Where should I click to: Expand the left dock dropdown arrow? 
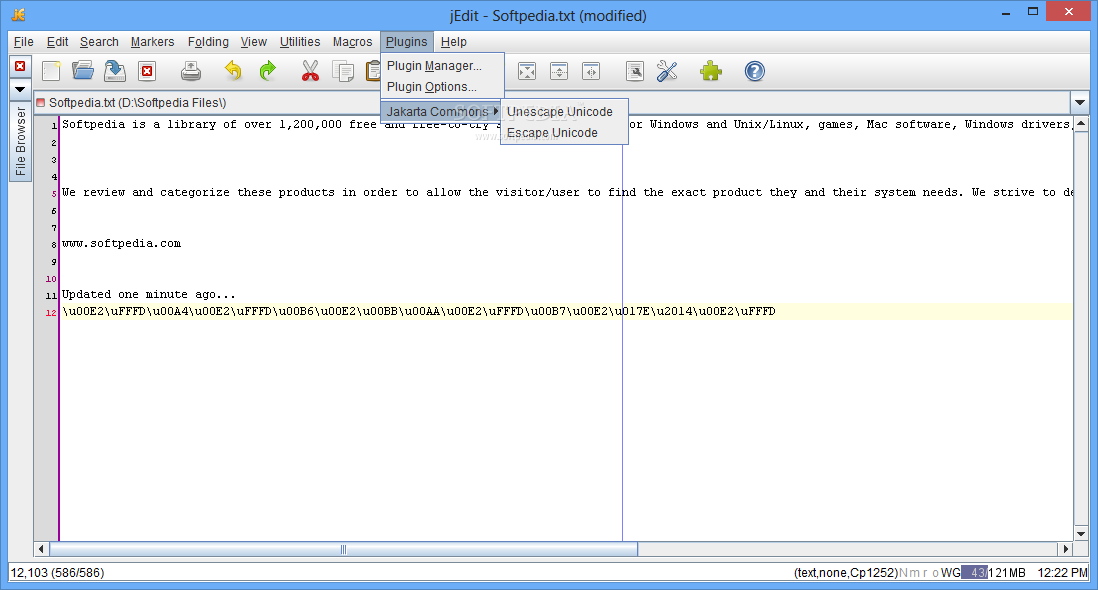click(20, 90)
